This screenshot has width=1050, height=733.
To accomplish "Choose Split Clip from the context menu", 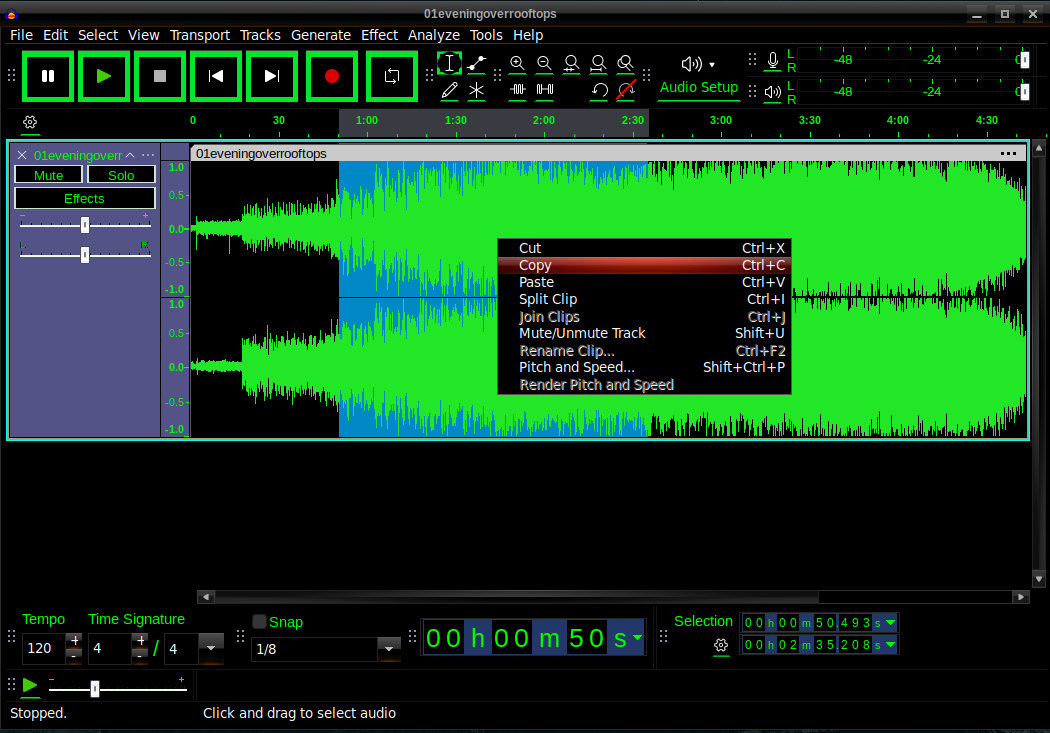I will 644,299.
